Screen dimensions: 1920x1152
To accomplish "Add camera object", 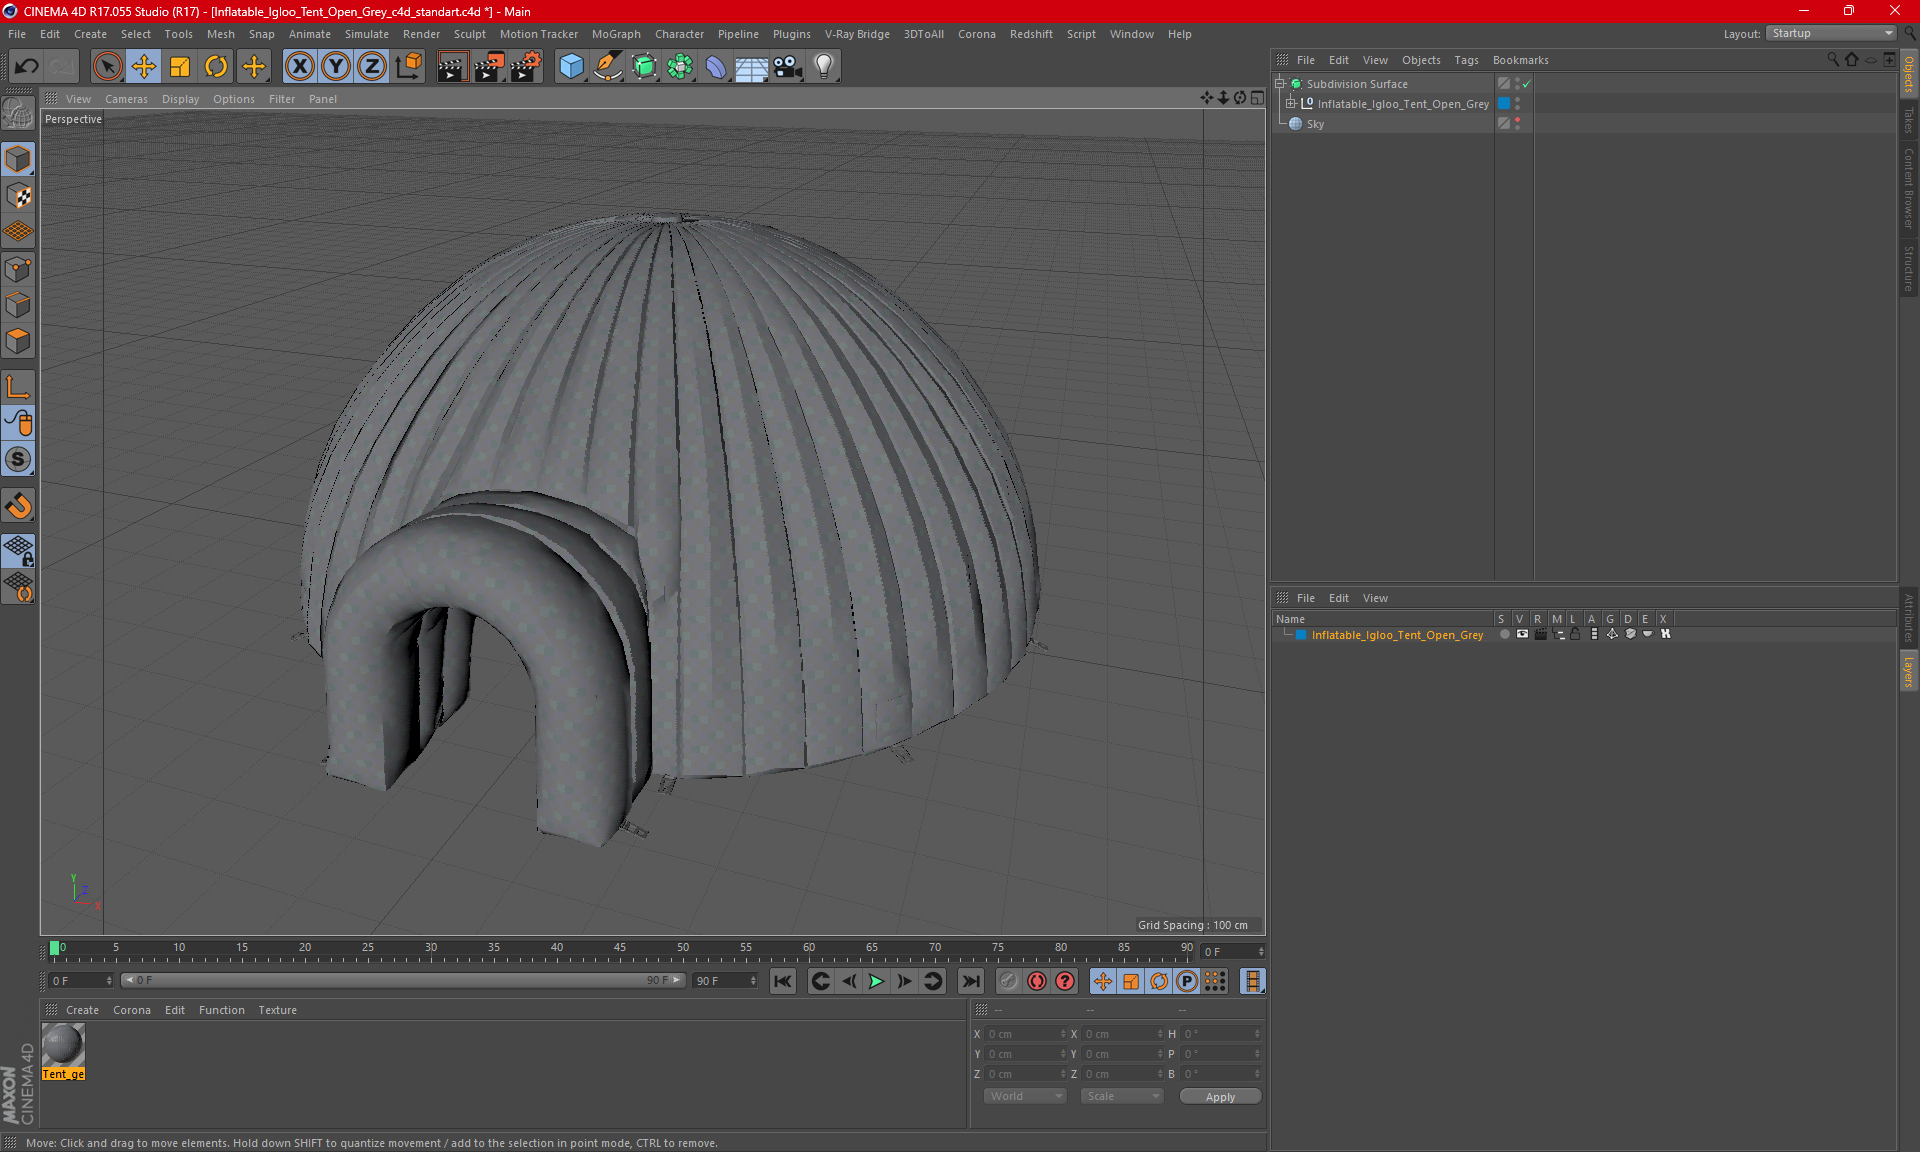I will coord(788,67).
